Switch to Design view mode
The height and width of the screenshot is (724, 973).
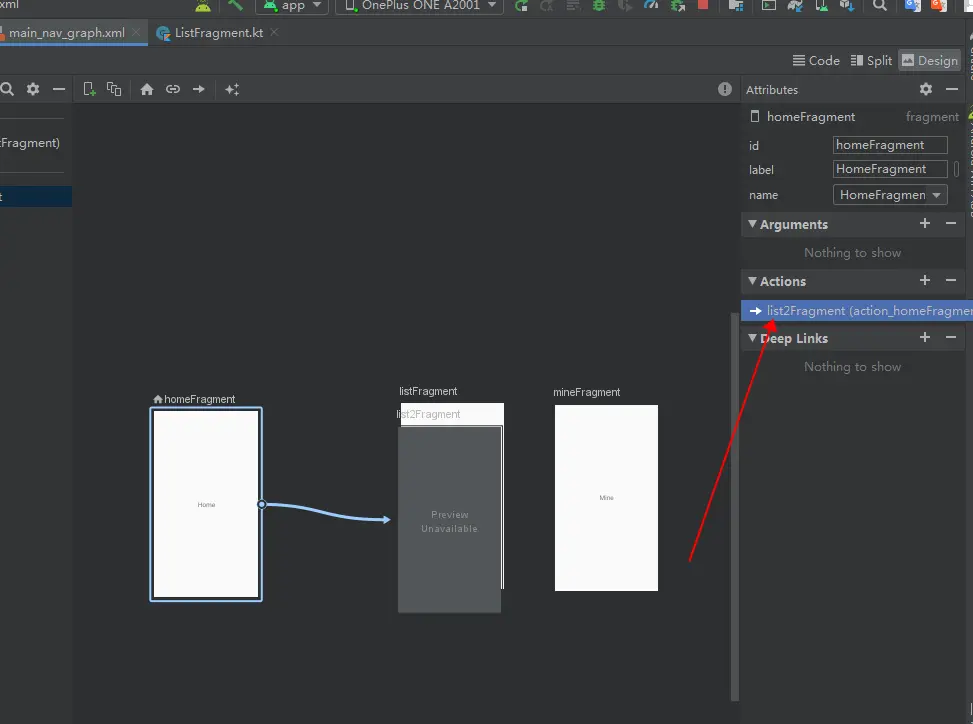tap(929, 60)
